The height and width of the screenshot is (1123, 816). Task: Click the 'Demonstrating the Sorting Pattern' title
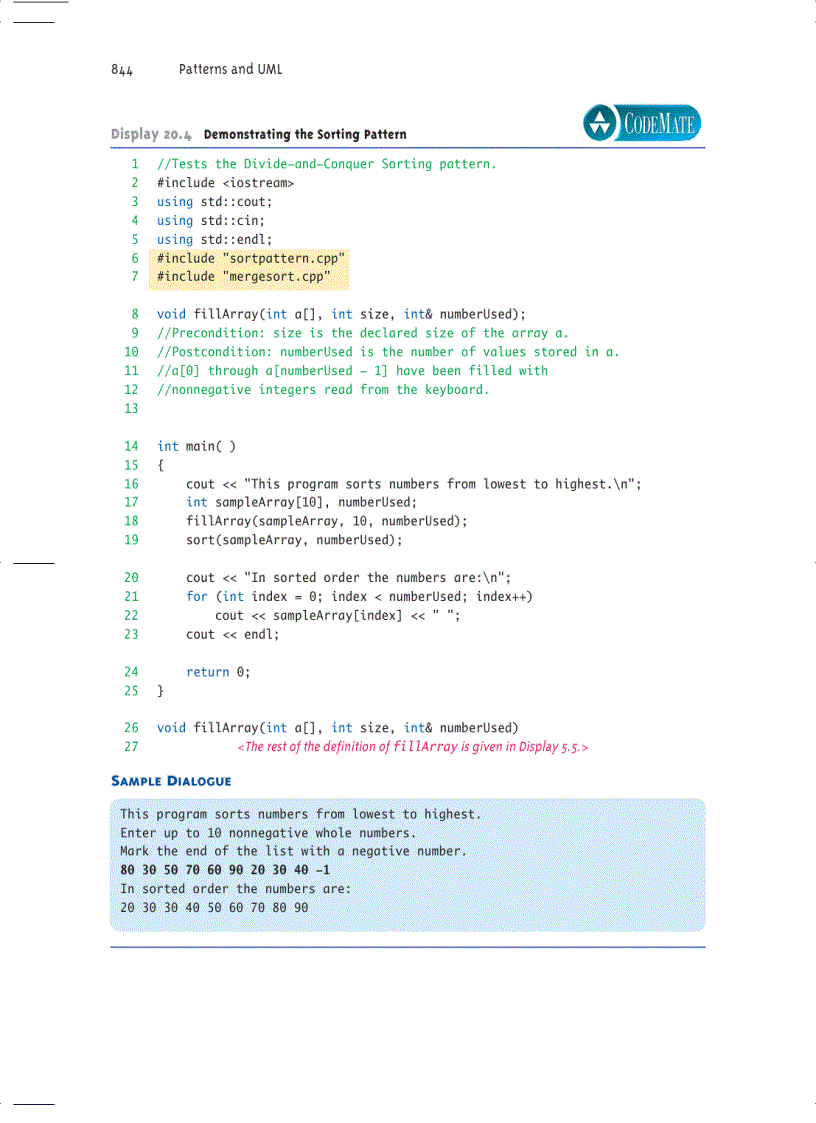305,134
